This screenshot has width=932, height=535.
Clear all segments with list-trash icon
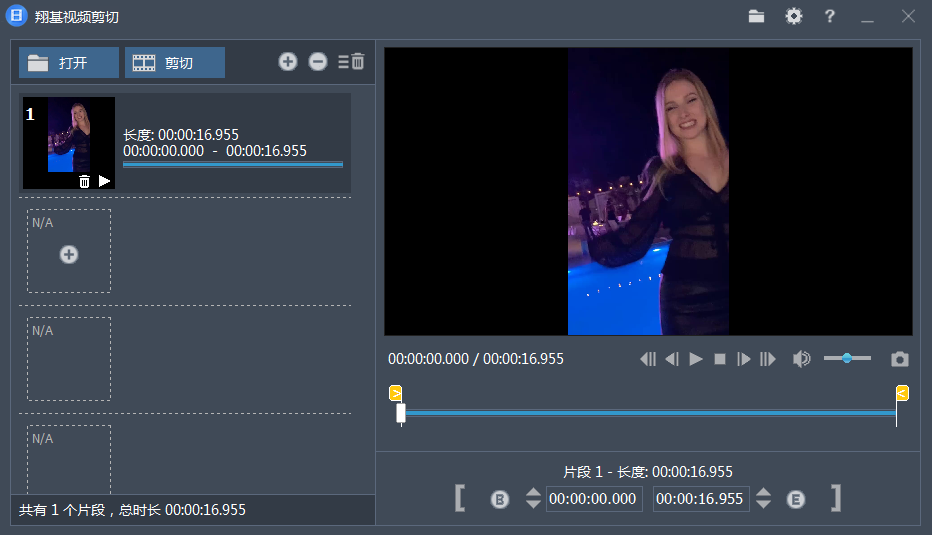point(351,62)
